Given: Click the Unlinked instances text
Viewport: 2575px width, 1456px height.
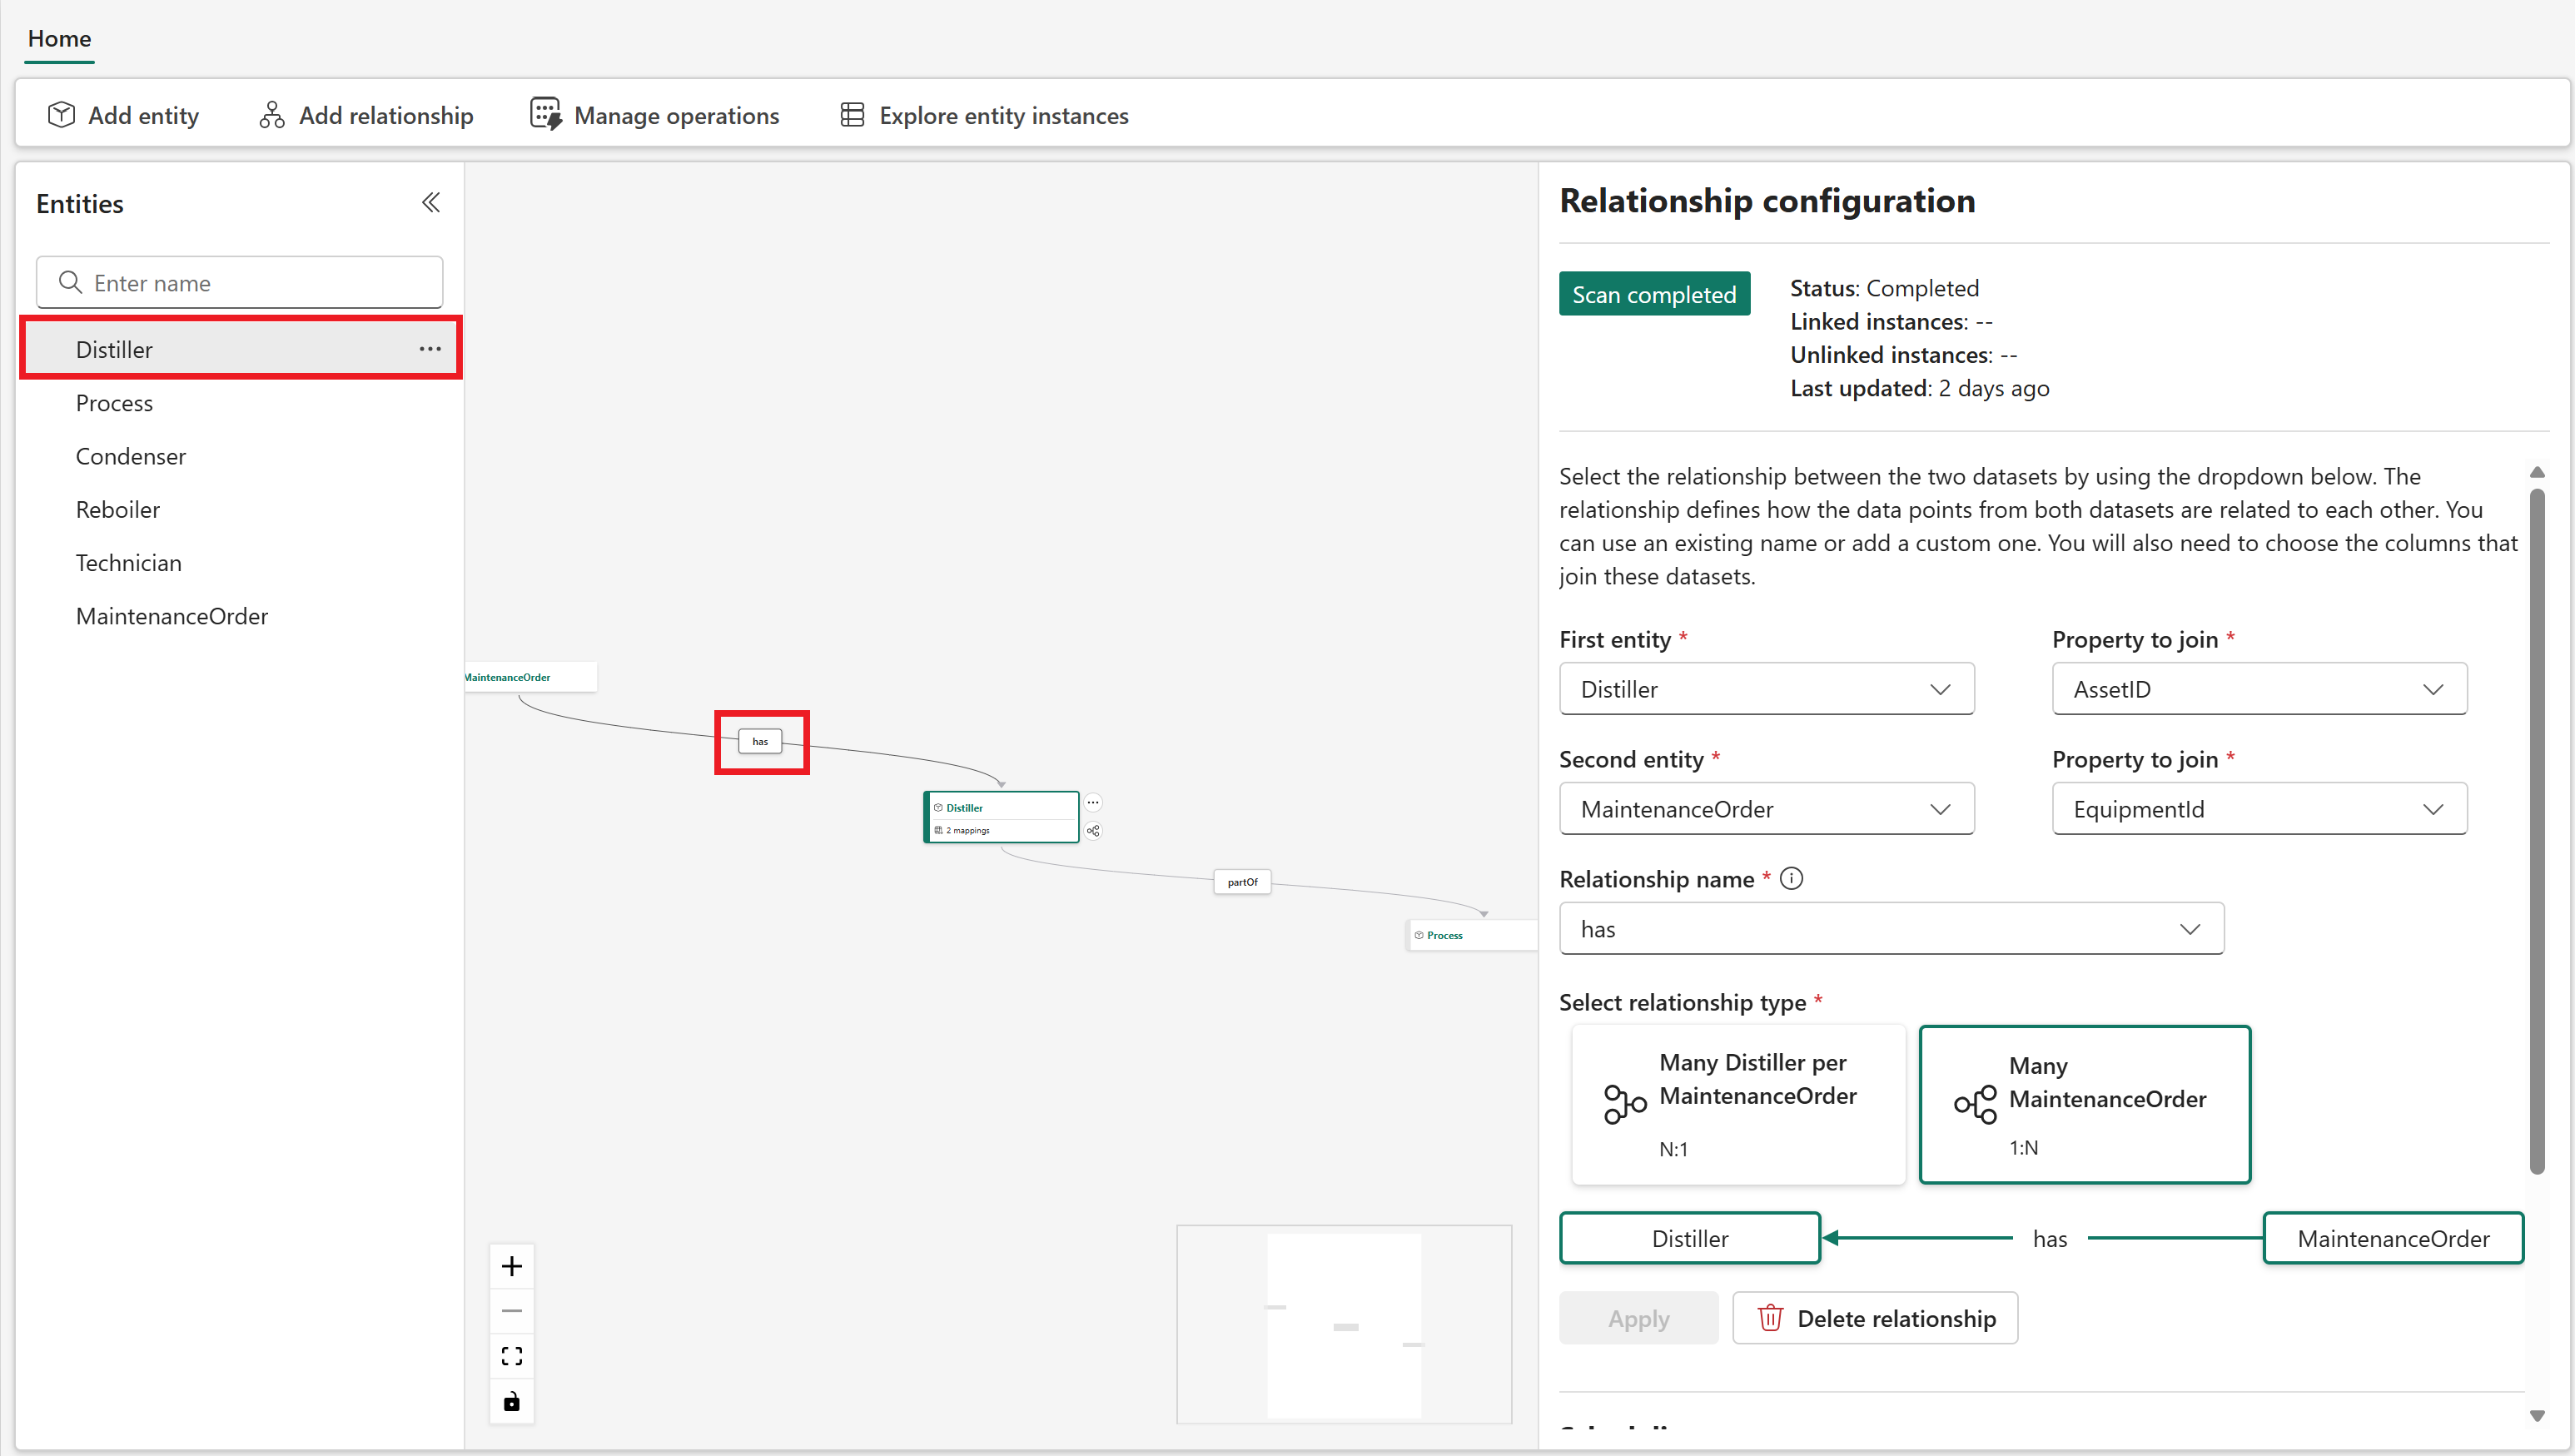Looking at the screenshot, I should click(1903, 354).
